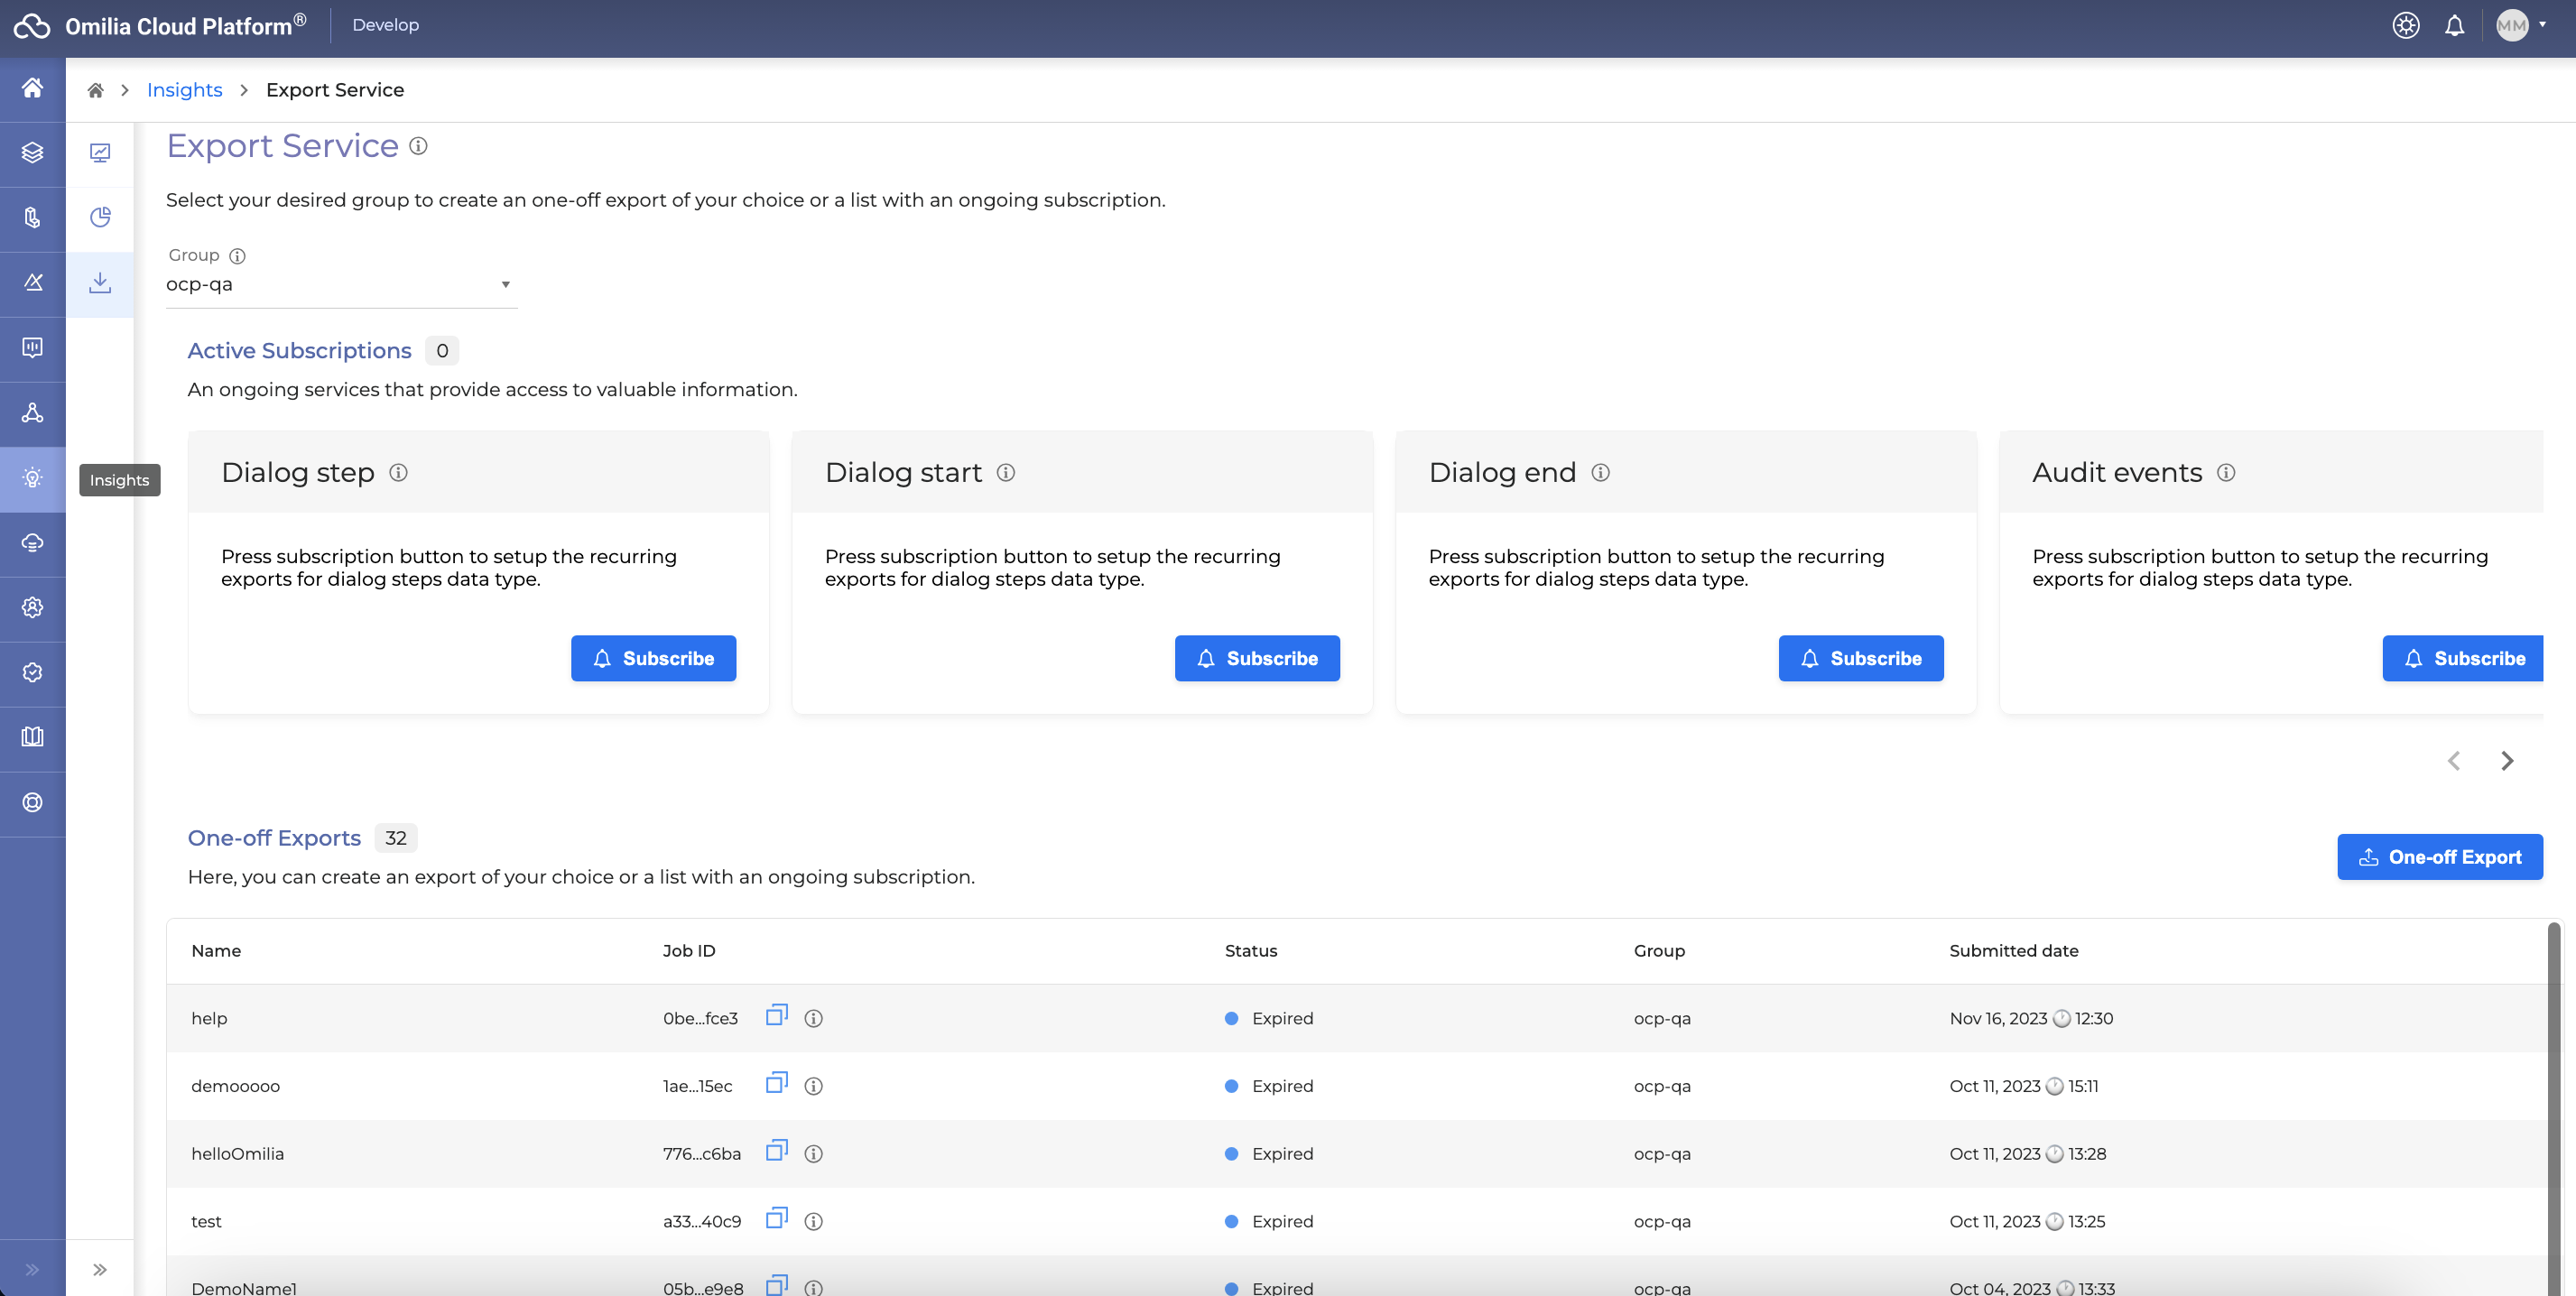Expand the secondary sidebar with double chevron

(x=100, y=1269)
